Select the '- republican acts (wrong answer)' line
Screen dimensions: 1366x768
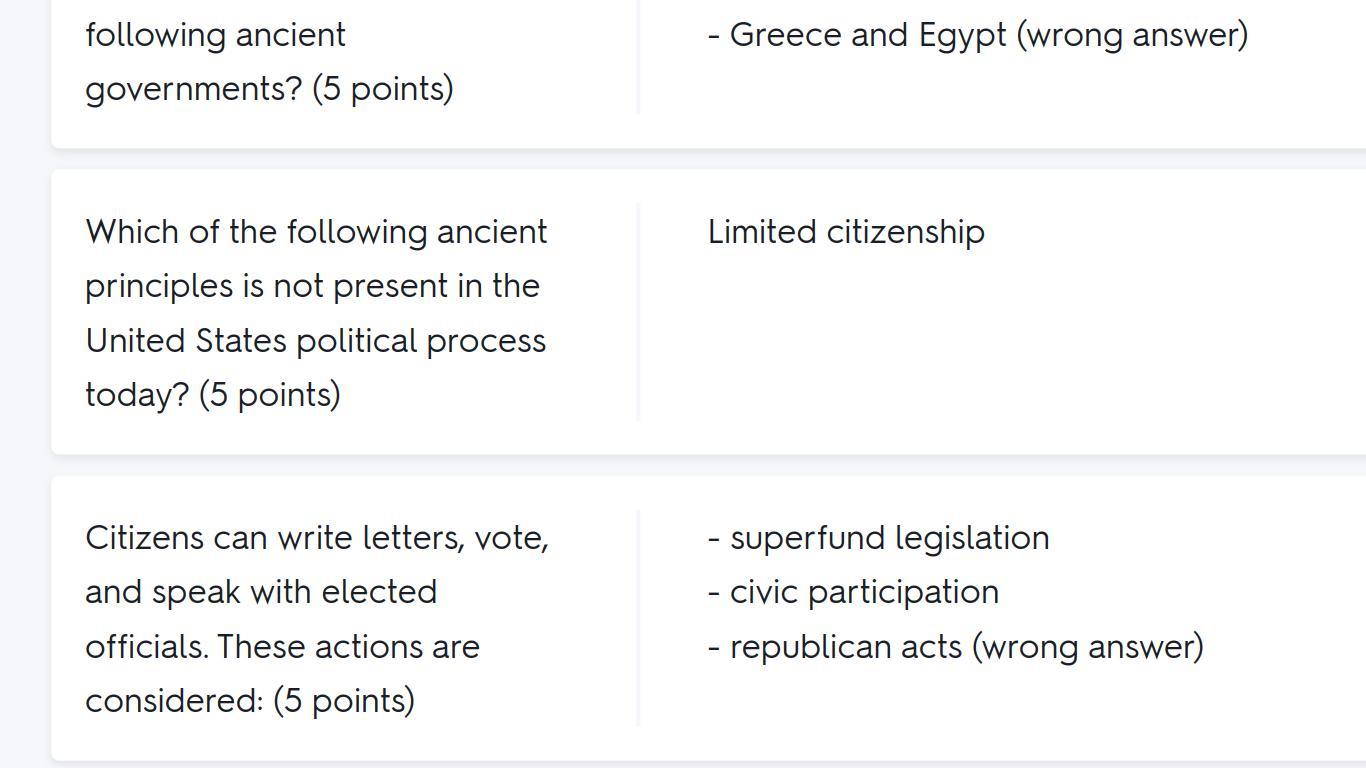coord(955,647)
